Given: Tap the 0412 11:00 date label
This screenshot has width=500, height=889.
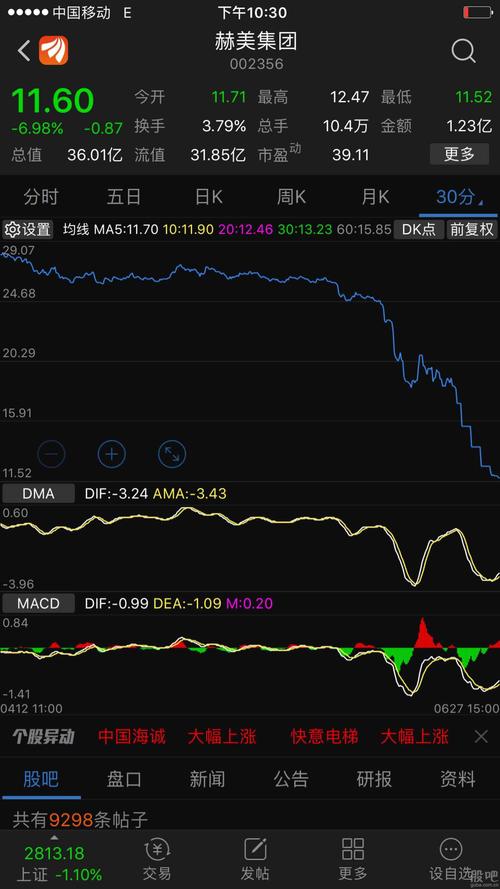Looking at the screenshot, I should tap(32, 708).
